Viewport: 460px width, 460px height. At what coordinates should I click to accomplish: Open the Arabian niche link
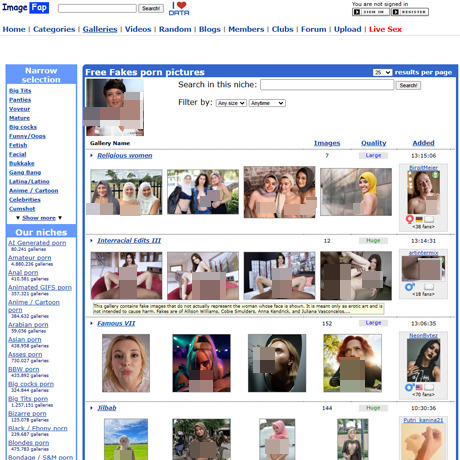click(x=28, y=325)
